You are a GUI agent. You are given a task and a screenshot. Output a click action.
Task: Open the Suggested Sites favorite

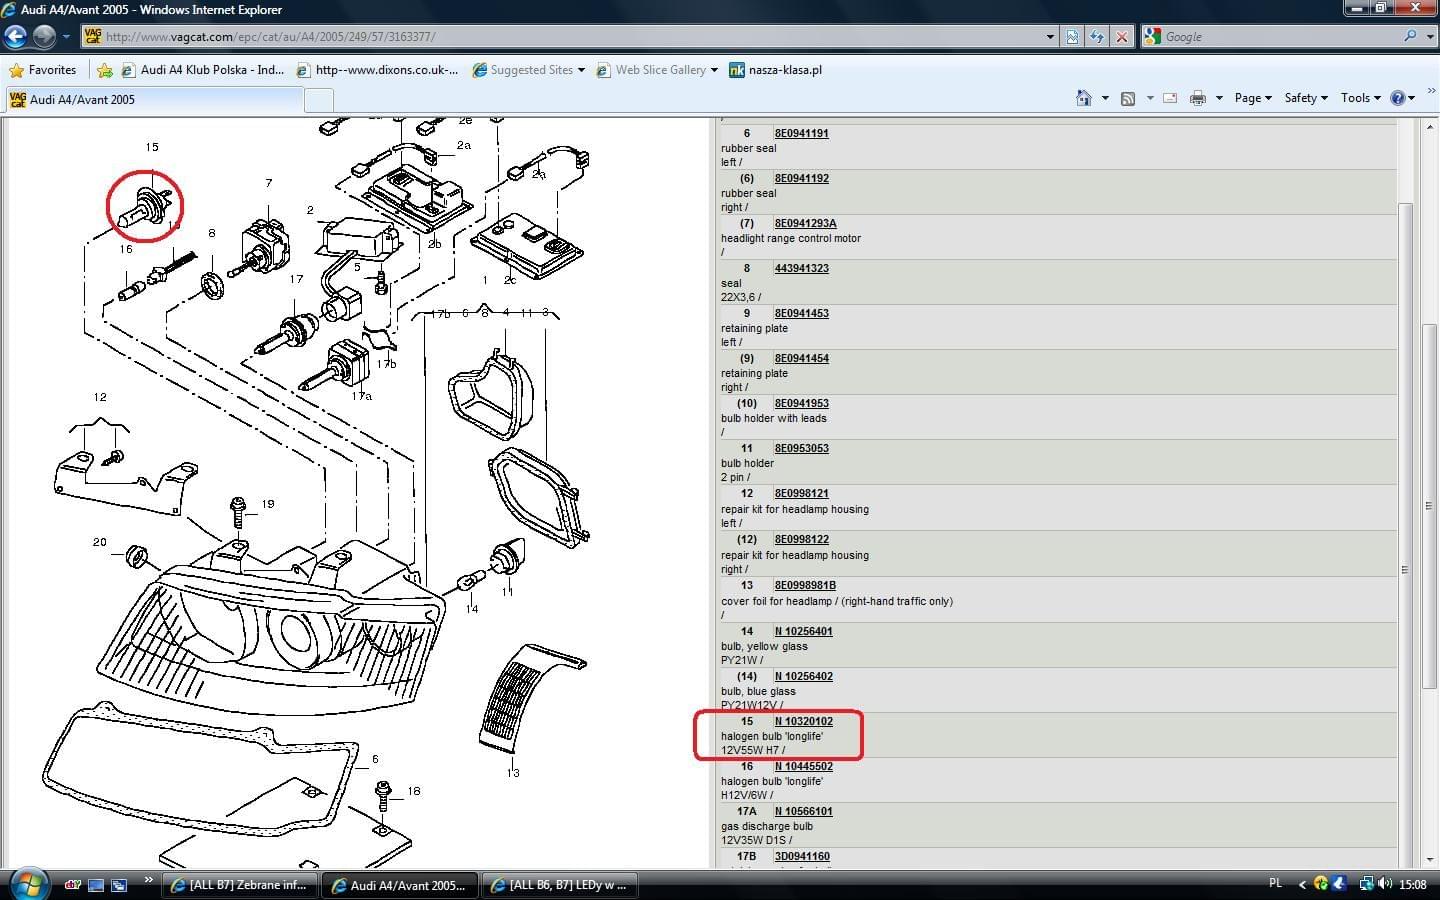[x=529, y=70]
